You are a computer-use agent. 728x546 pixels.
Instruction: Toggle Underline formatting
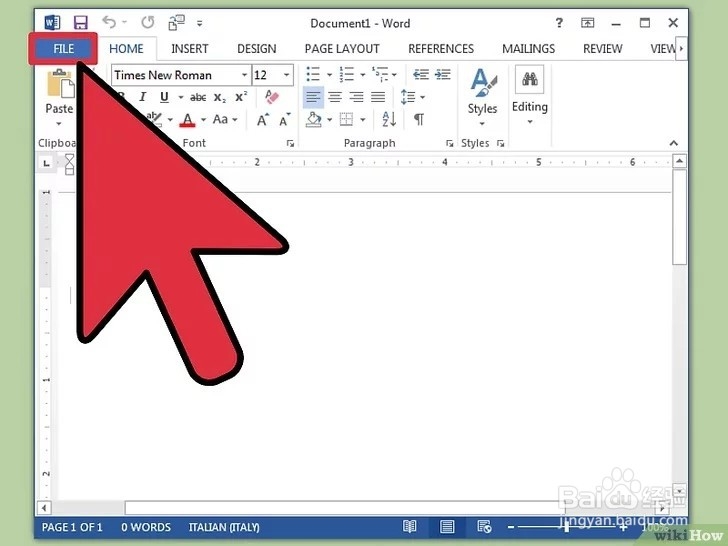164,97
